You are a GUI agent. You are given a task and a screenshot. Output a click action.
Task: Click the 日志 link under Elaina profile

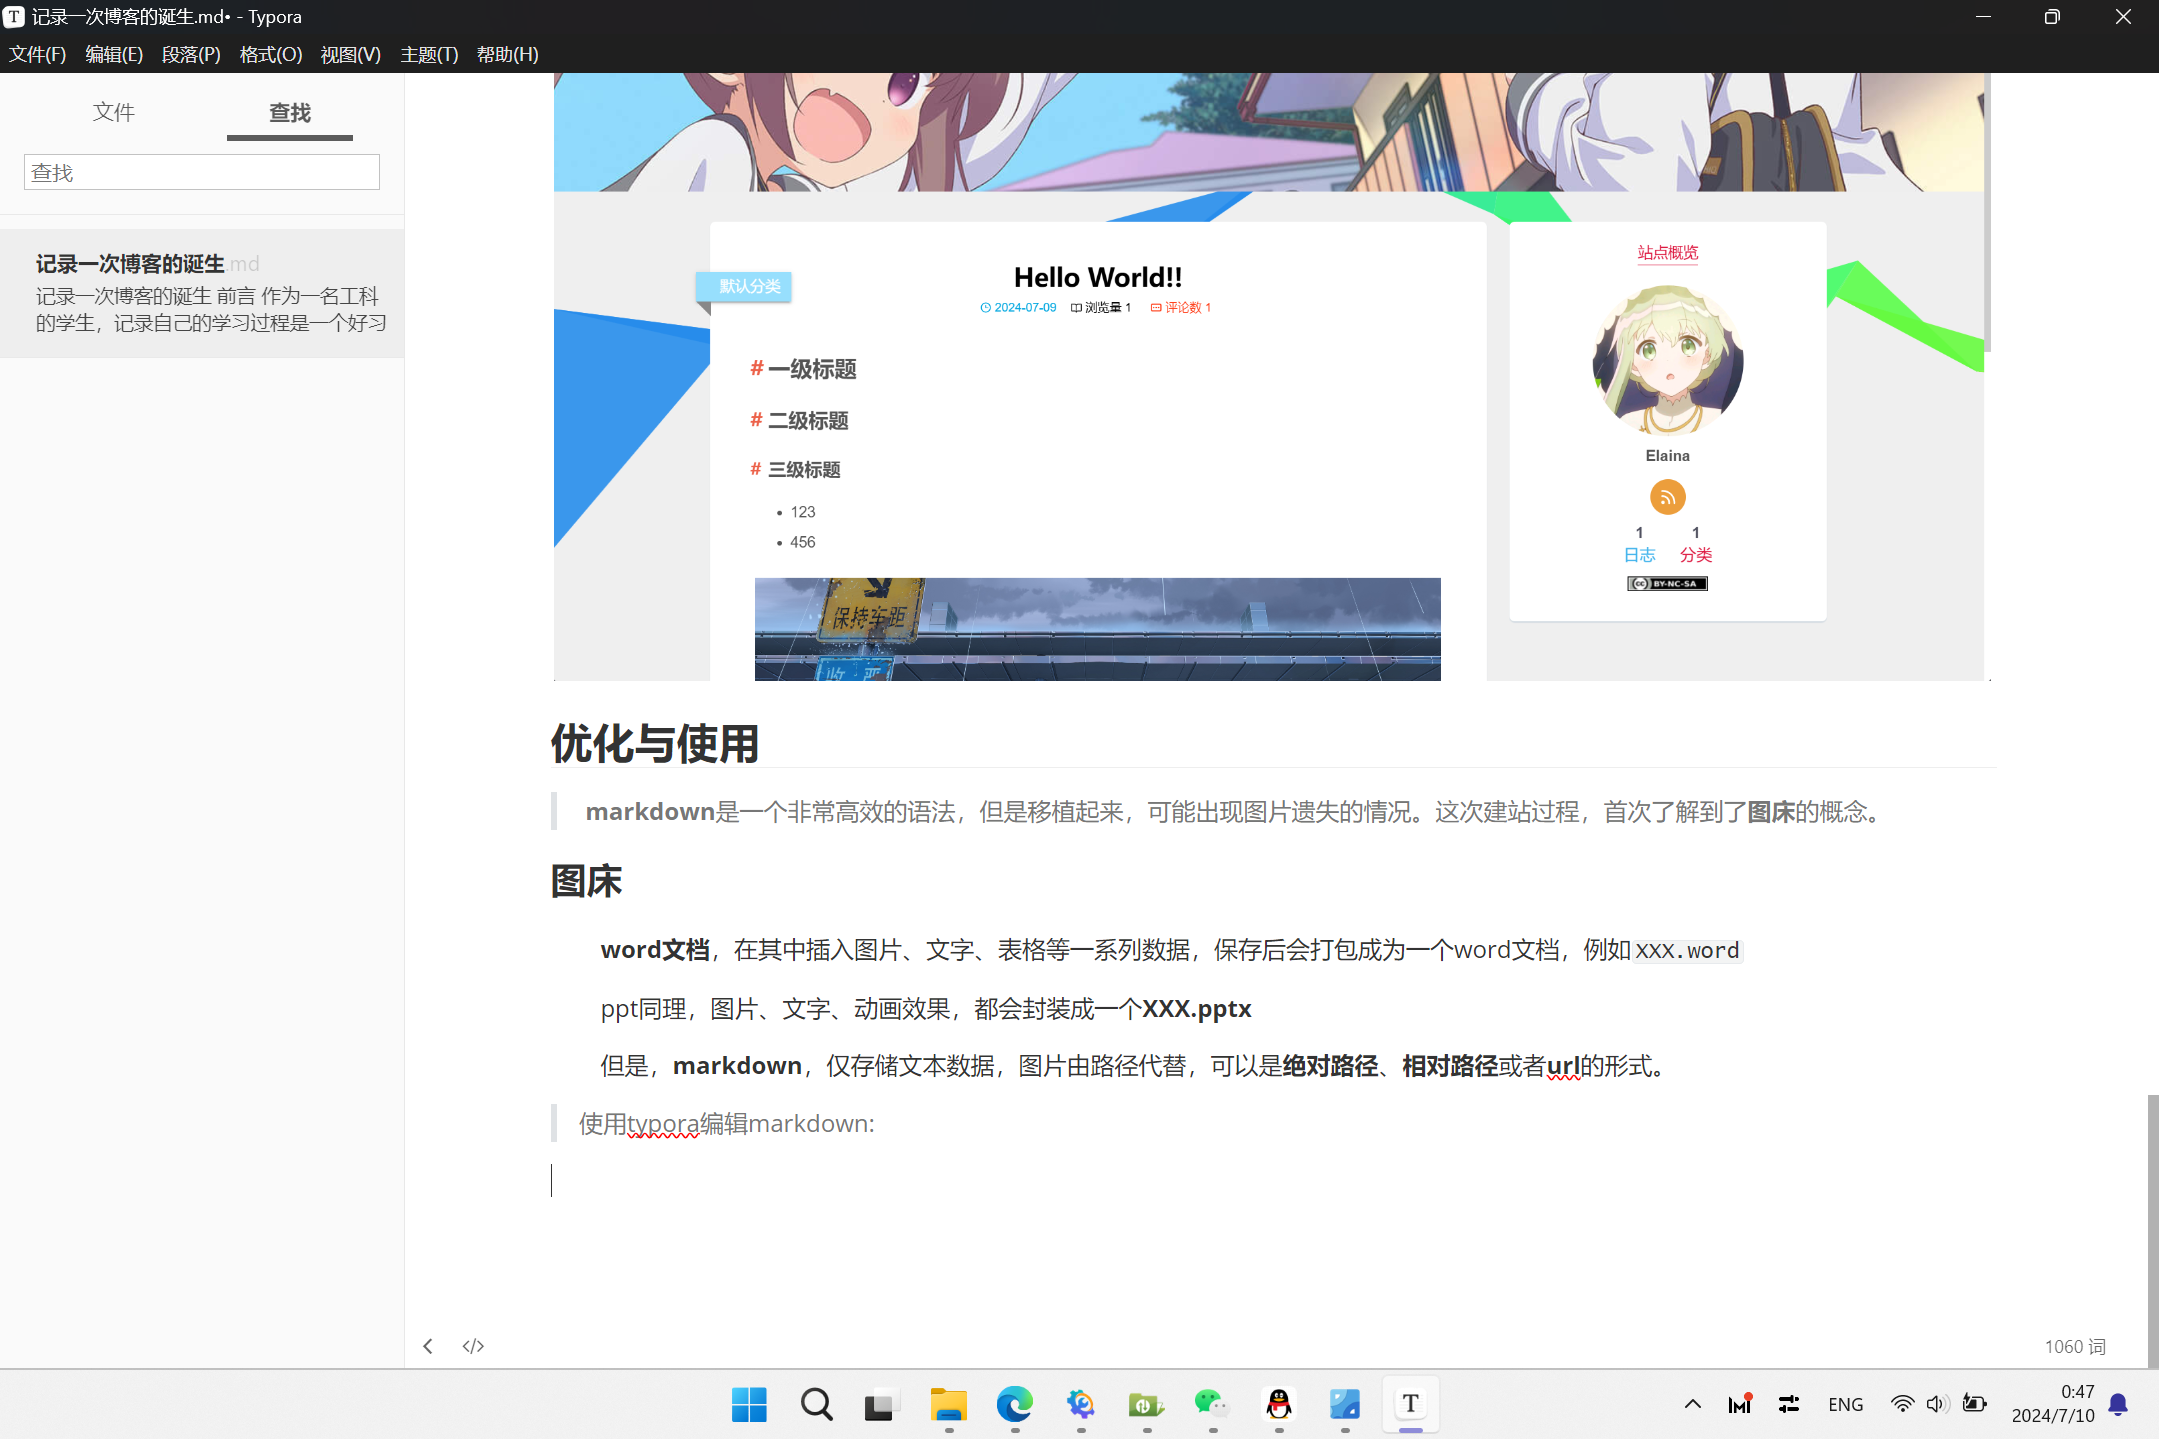(1639, 554)
